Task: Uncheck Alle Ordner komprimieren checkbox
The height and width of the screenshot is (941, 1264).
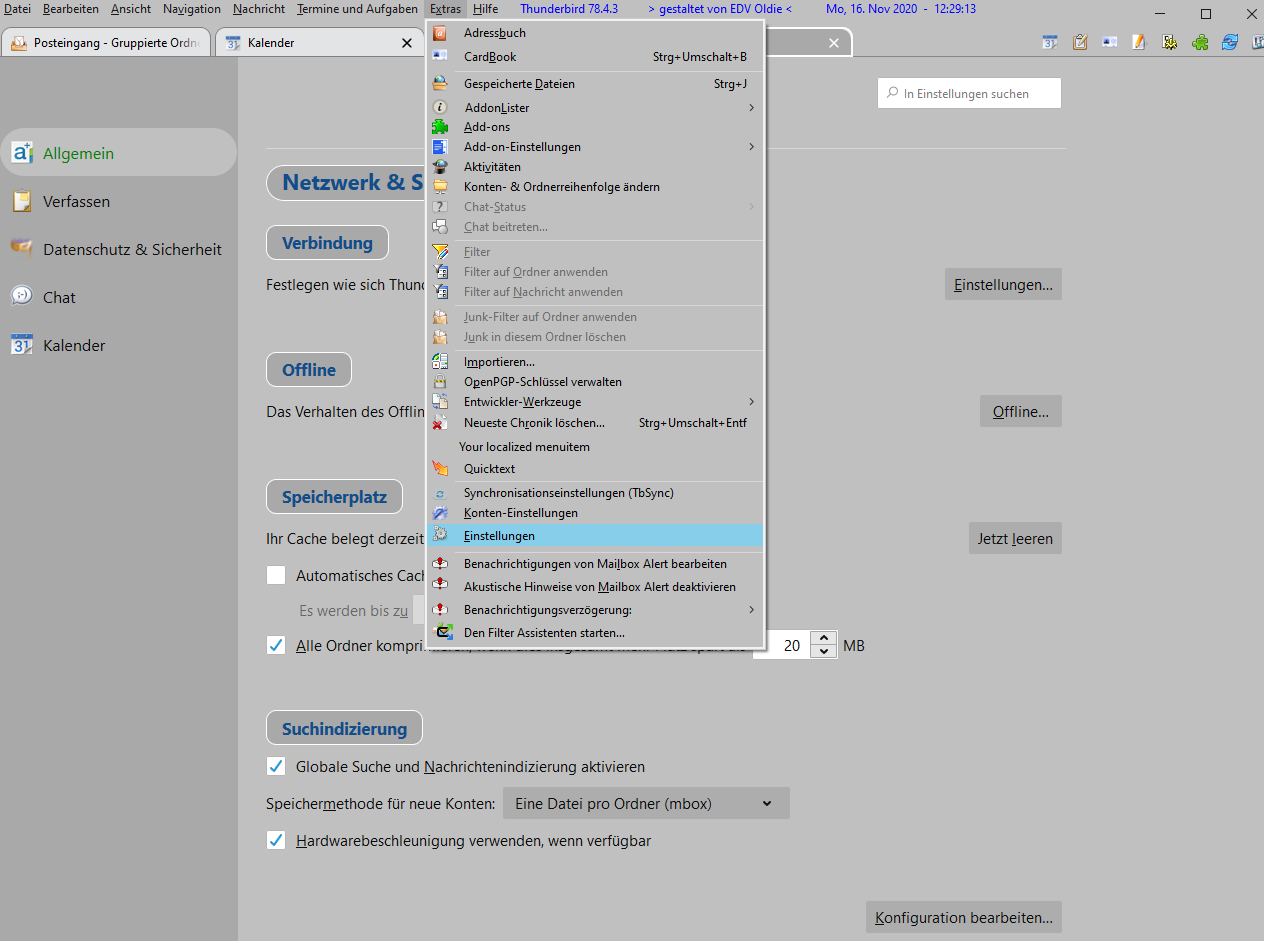Action: [x=276, y=645]
